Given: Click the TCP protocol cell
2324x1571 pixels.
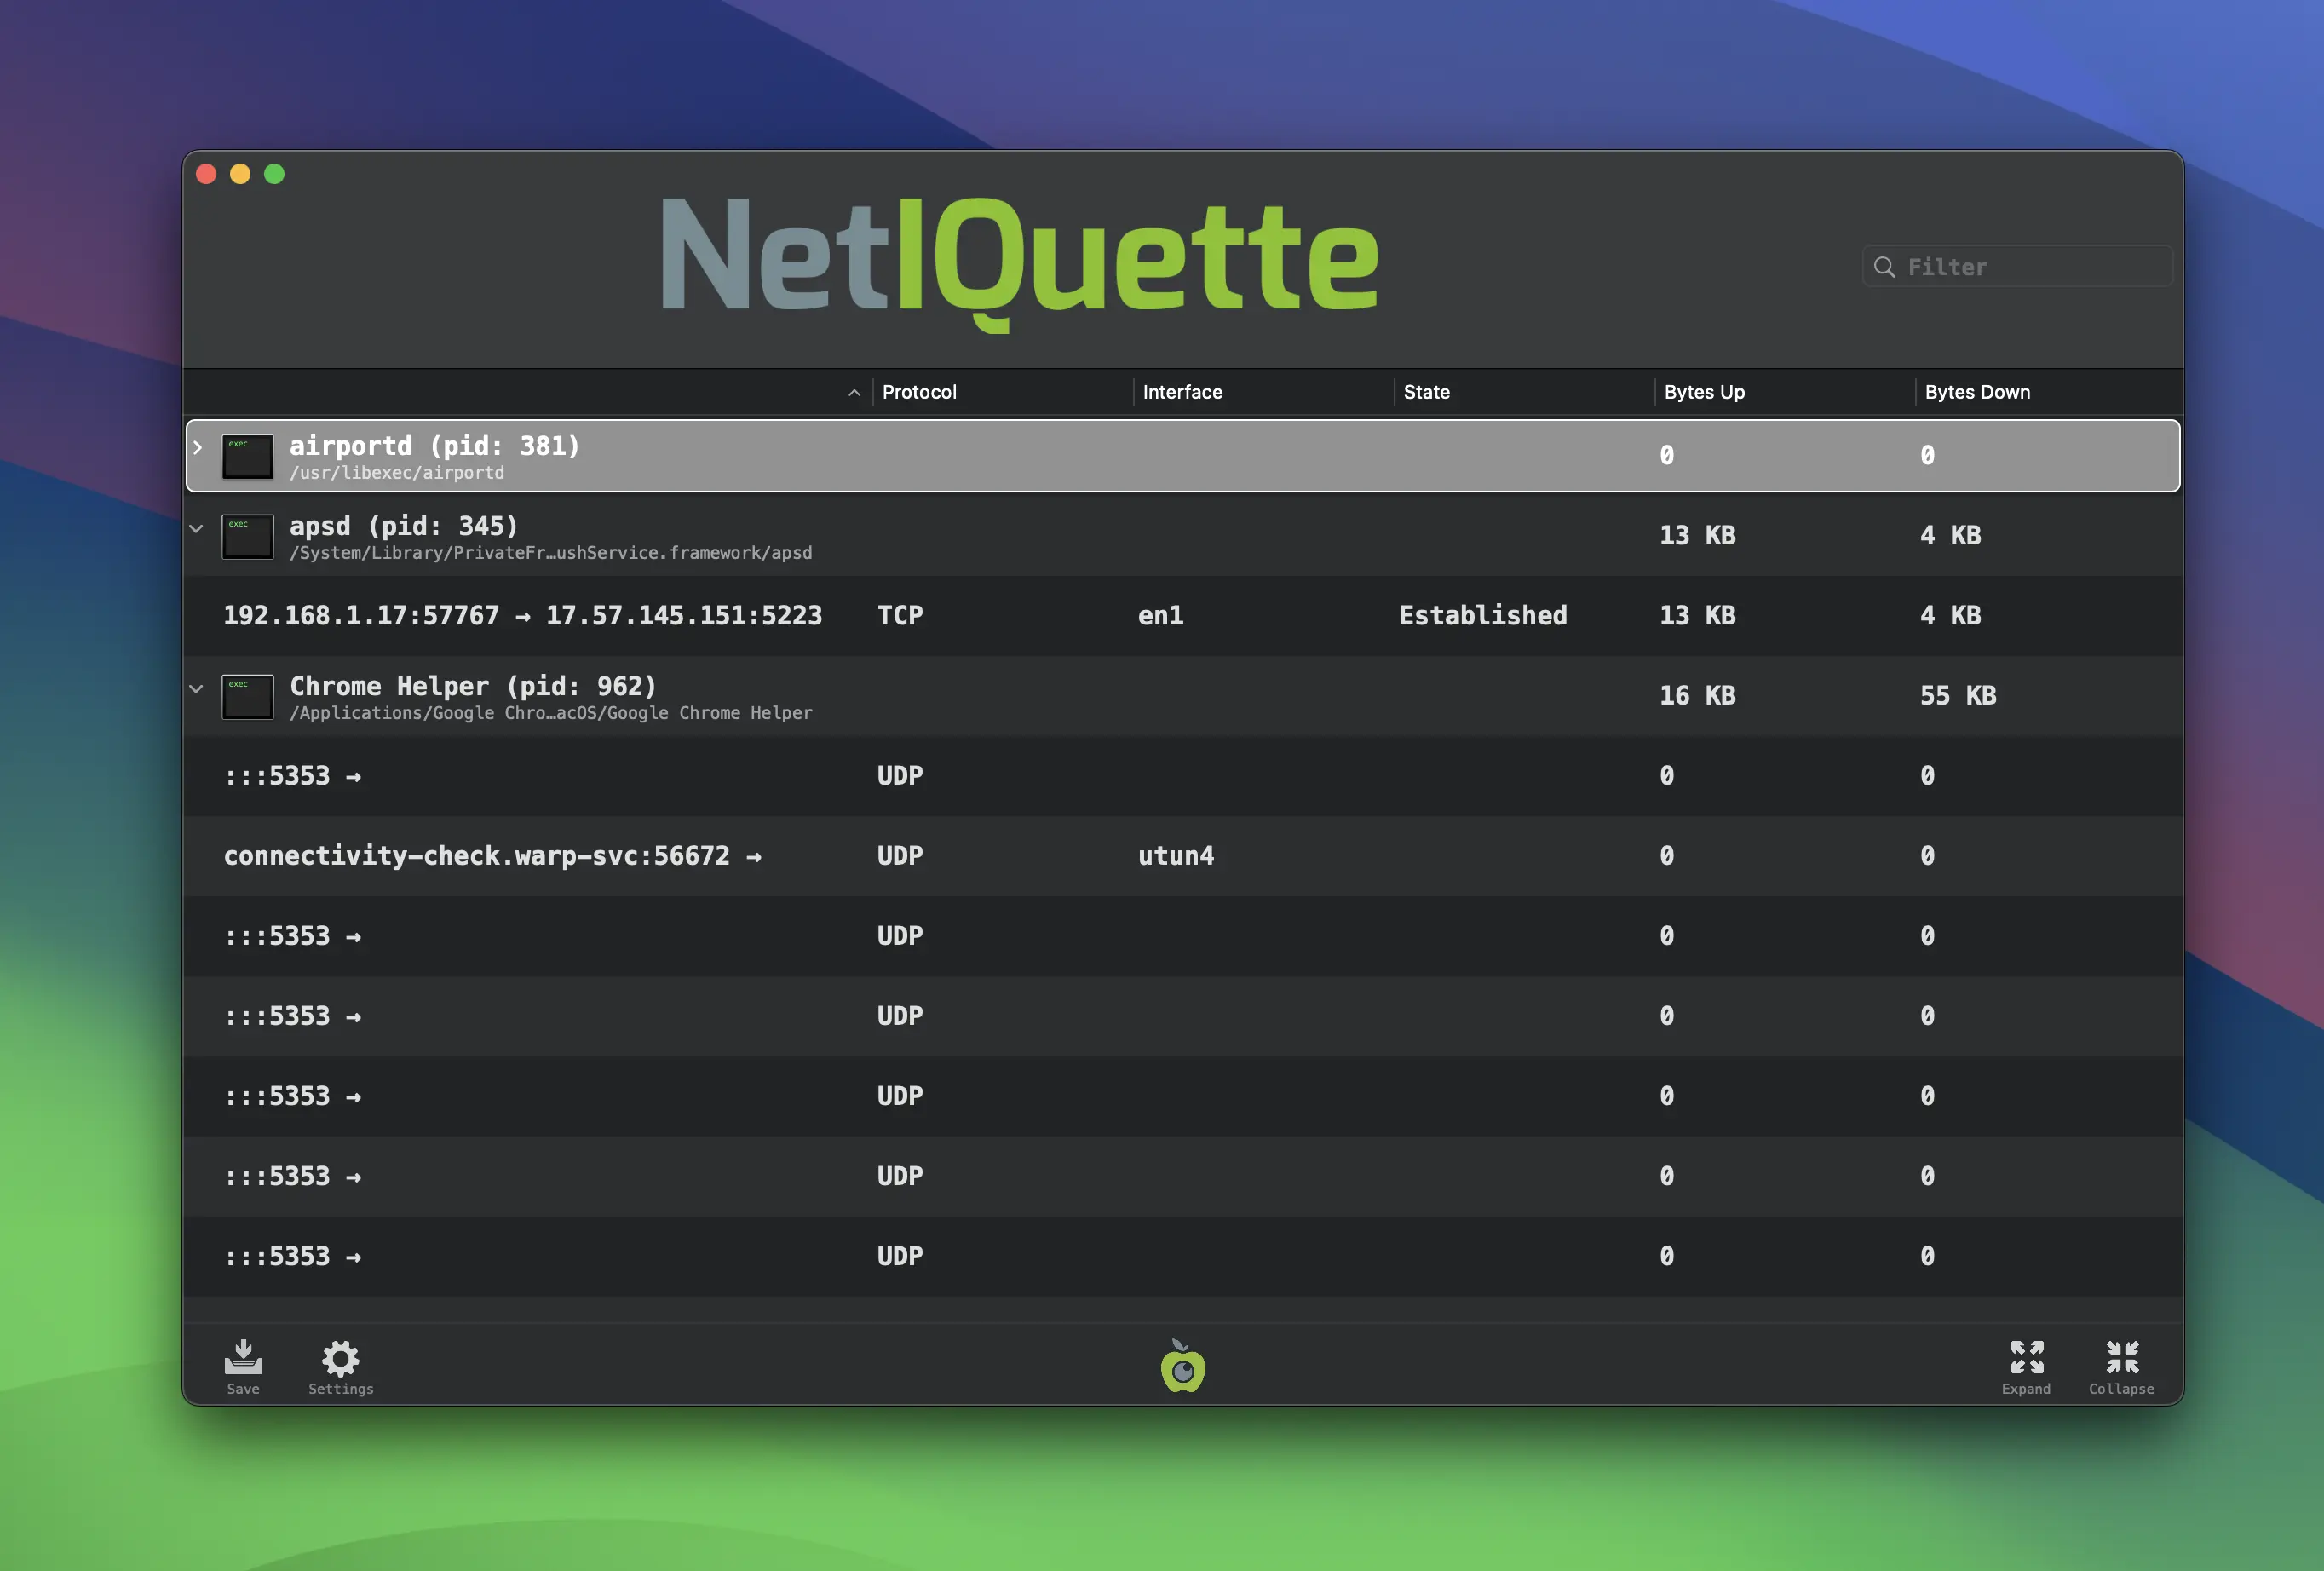Looking at the screenshot, I should click(900, 616).
